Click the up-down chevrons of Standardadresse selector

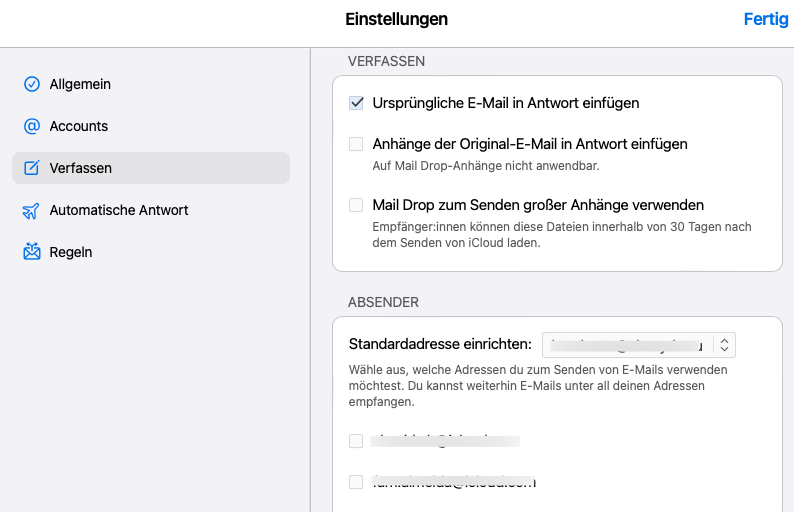(x=726, y=345)
